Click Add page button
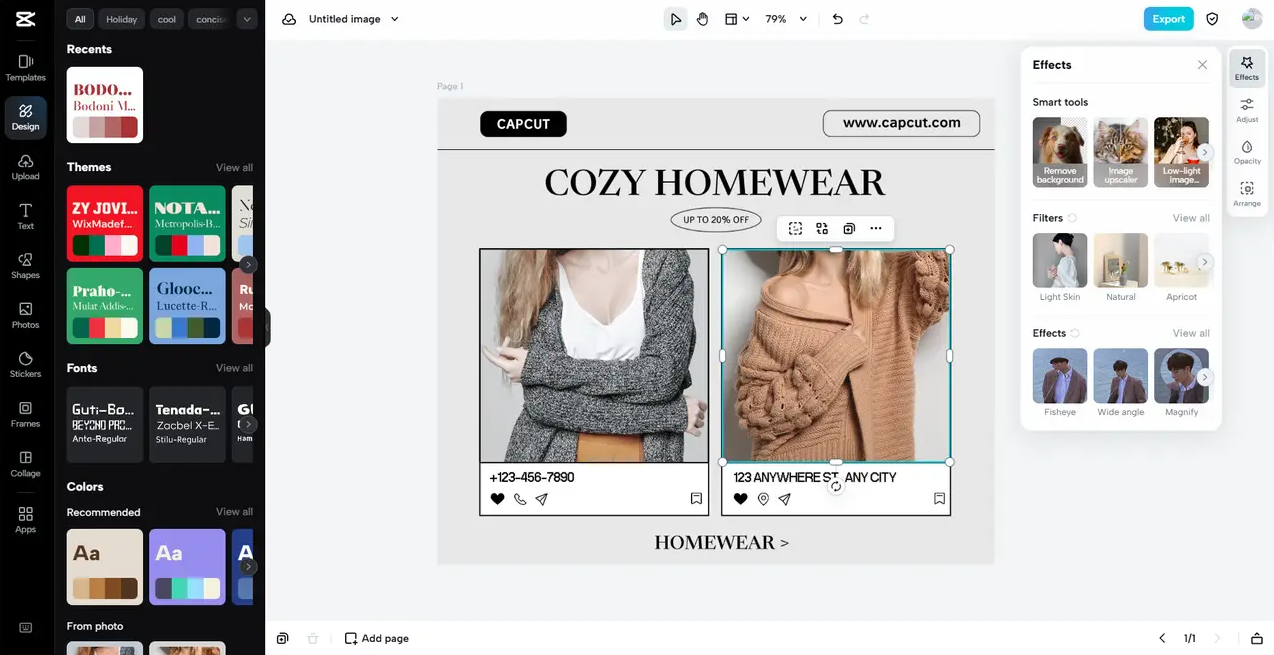The width and height of the screenshot is (1274, 655). (x=377, y=638)
